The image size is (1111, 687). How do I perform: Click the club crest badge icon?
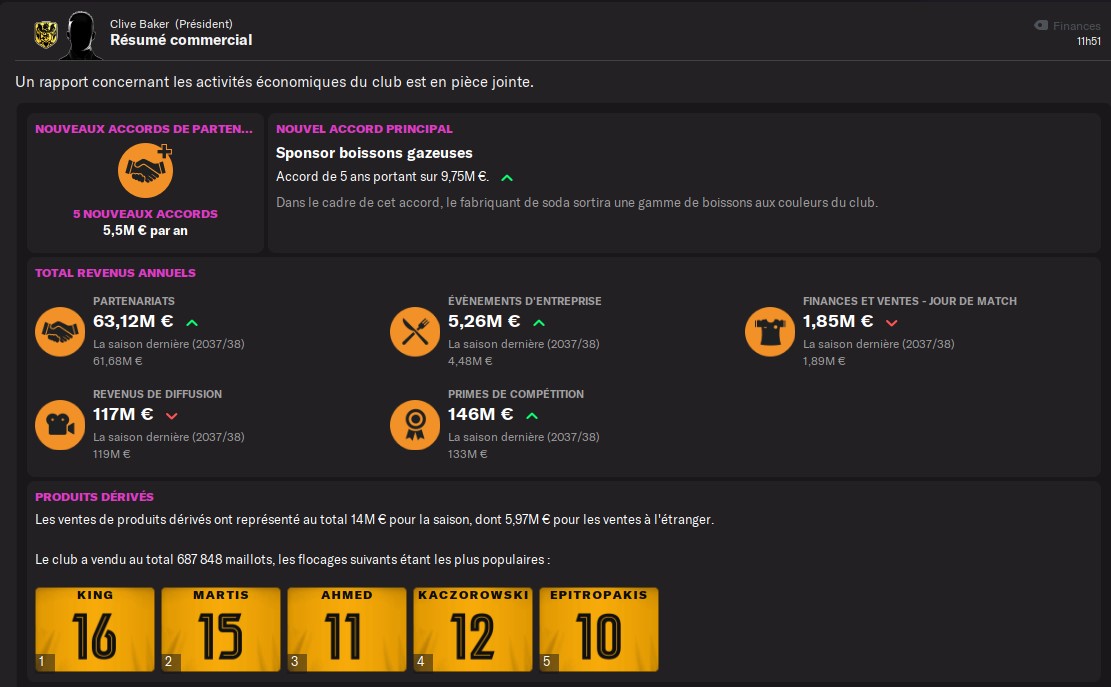point(46,34)
